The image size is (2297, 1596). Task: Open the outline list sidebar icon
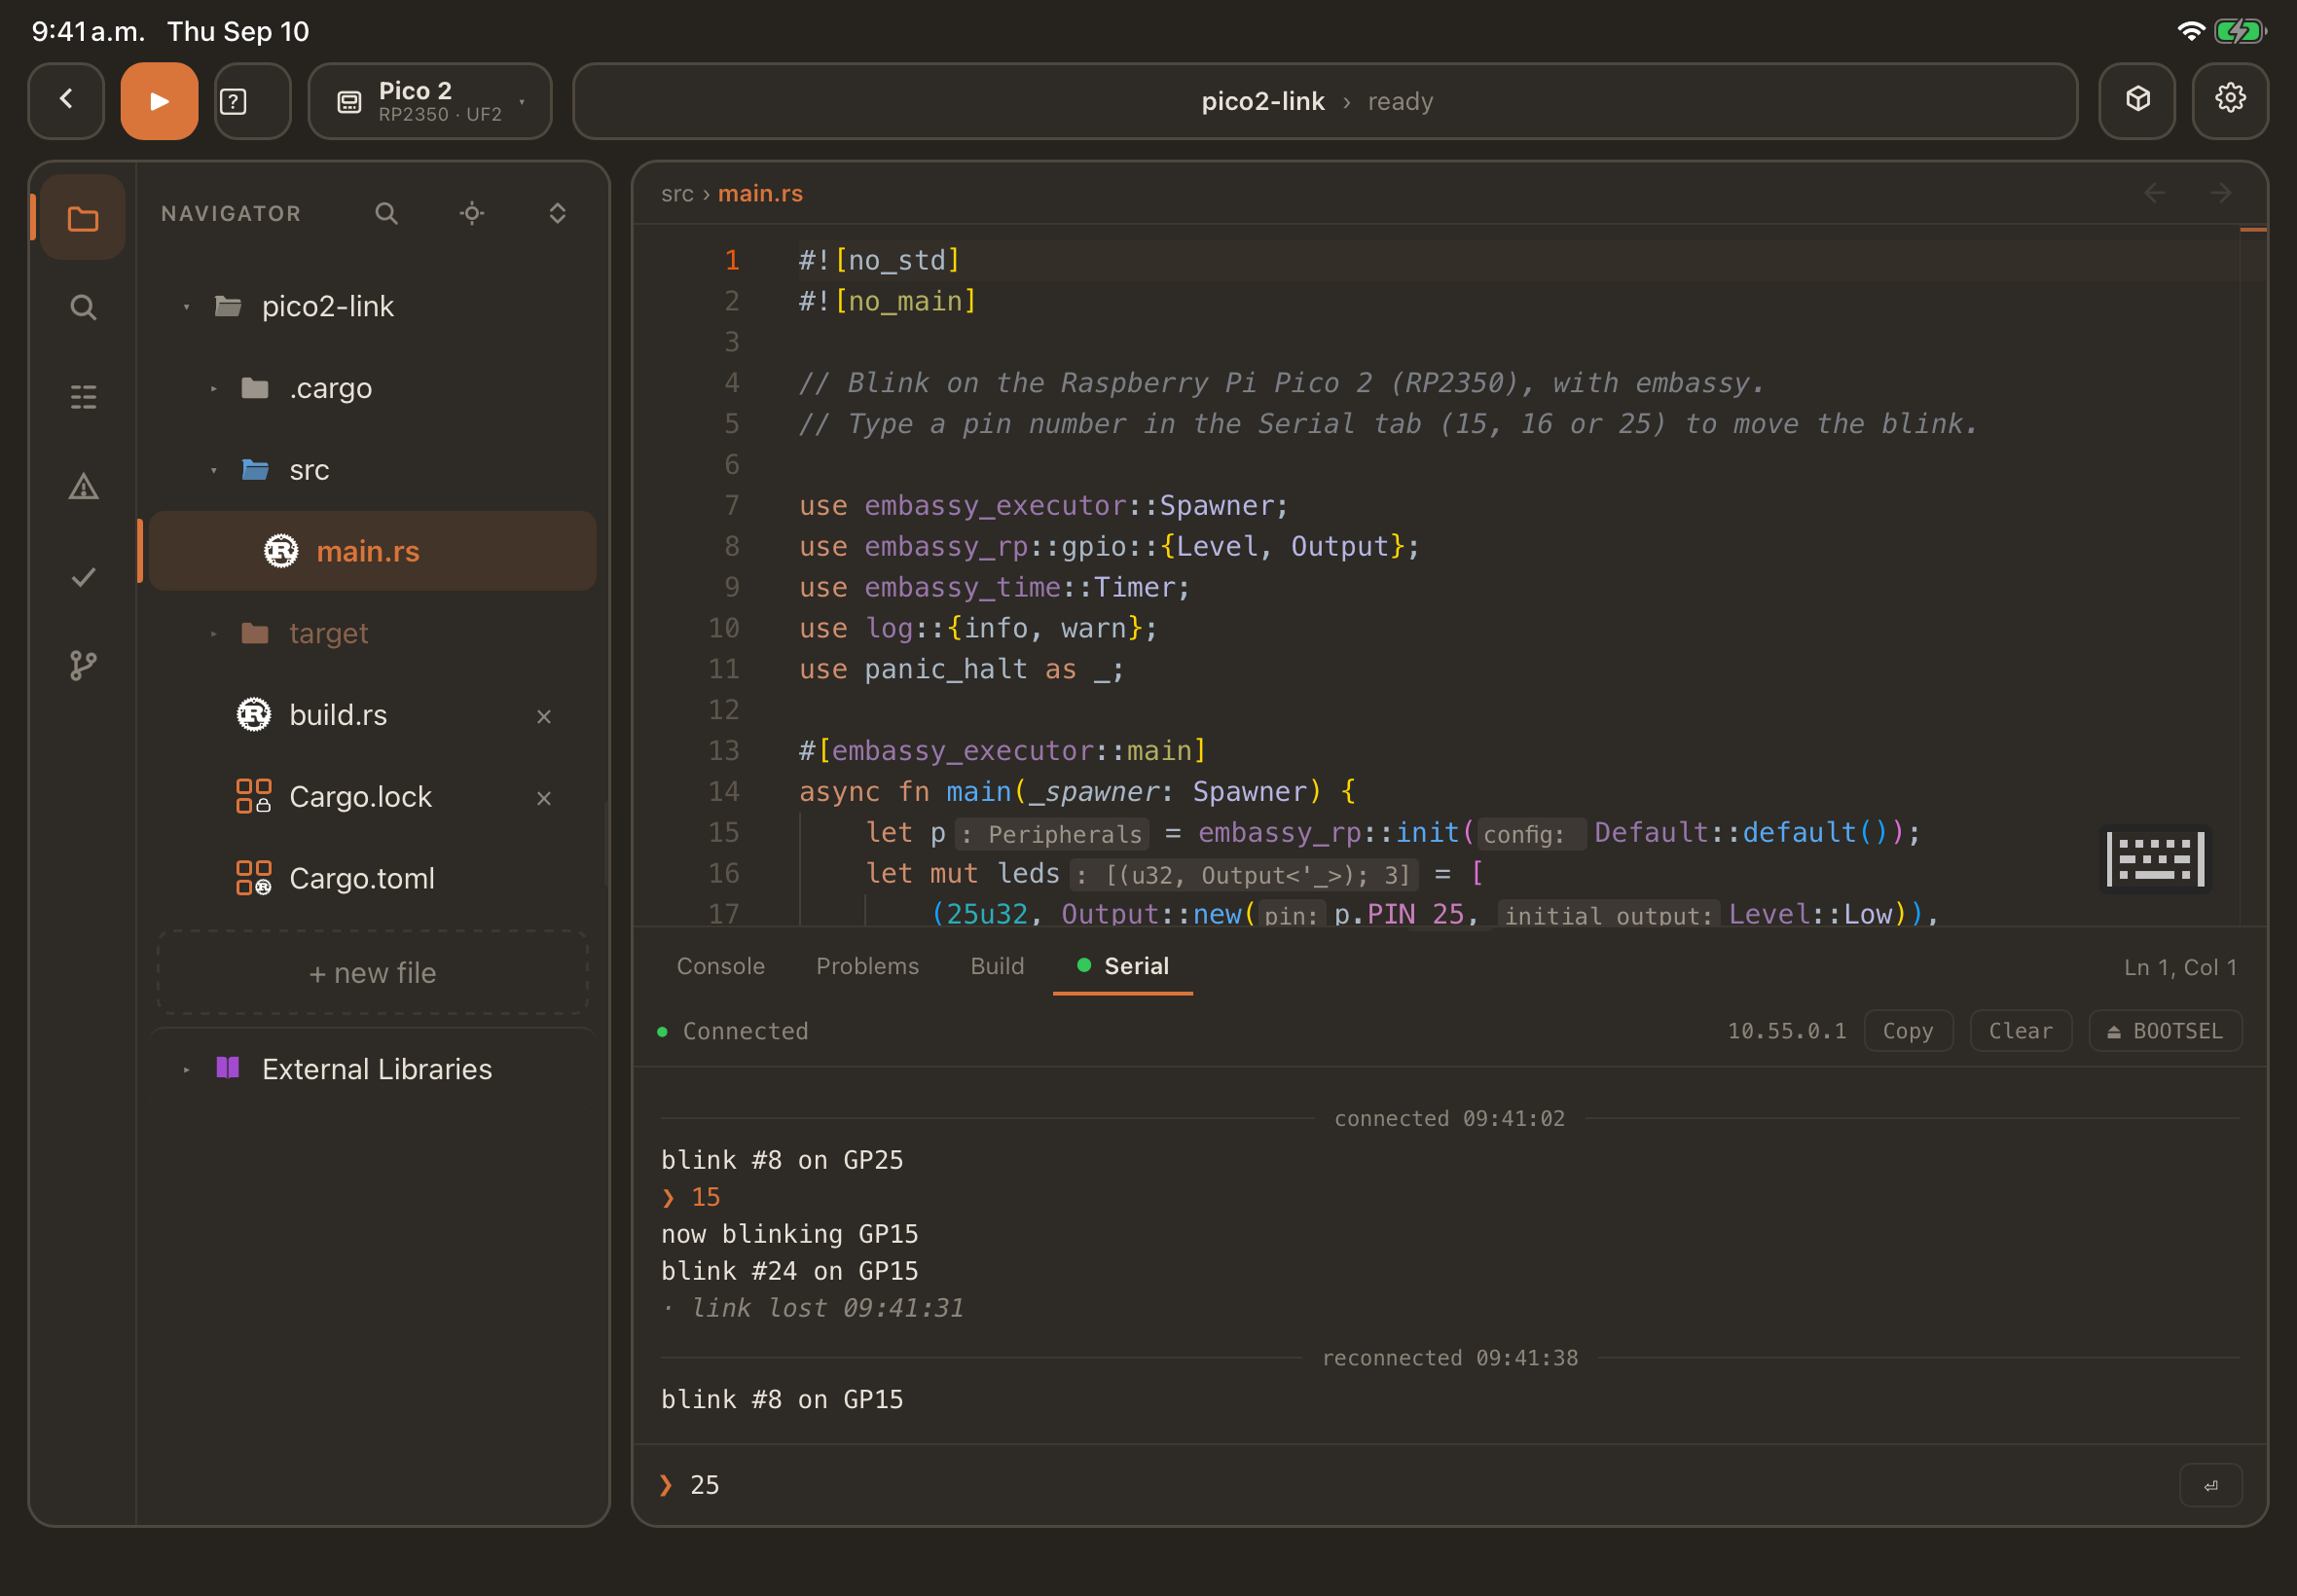[83, 397]
